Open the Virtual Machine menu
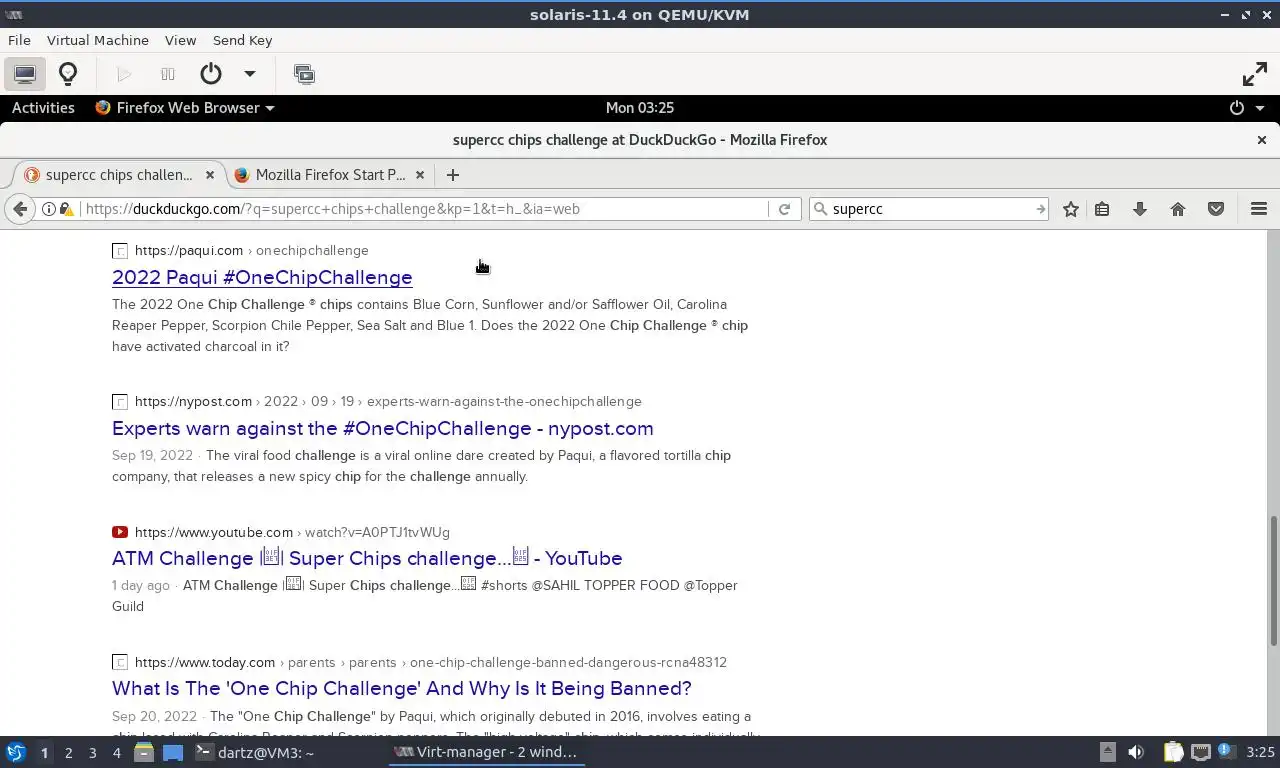 (98, 40)
